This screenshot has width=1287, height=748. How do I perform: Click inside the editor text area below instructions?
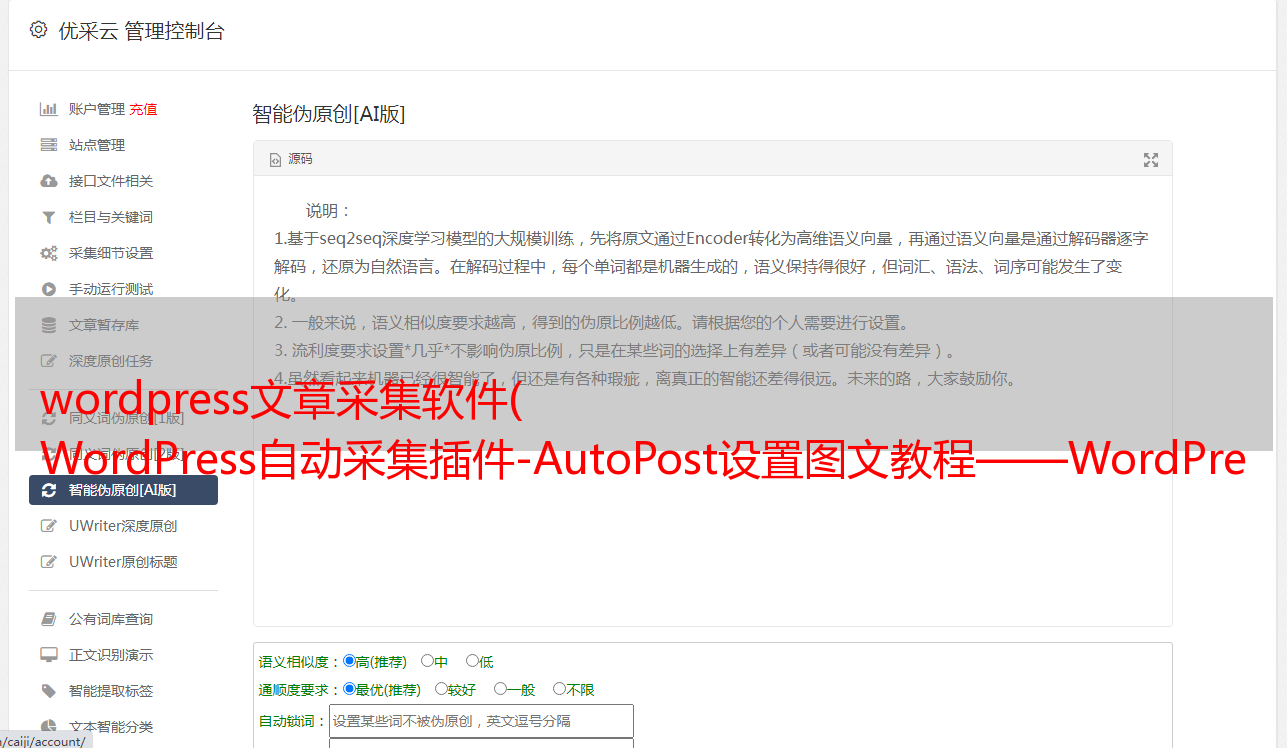tap(712, 510)
